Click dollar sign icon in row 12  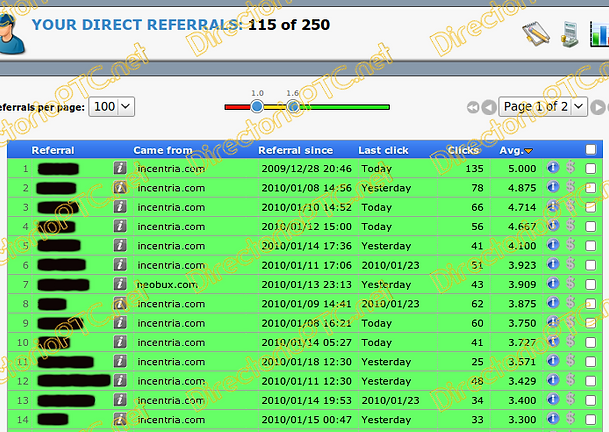pyautogui.click(x=571, y=380)
